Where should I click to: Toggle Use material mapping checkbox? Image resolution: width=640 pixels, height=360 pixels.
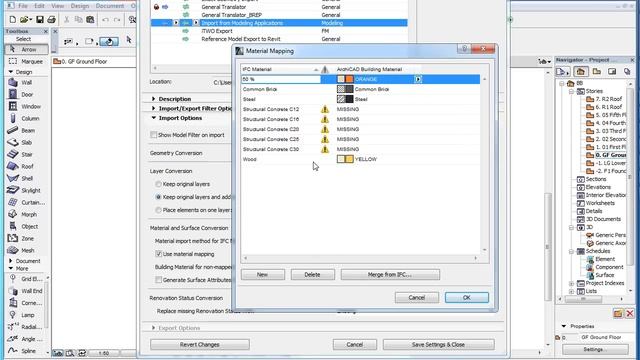pyautogui.click(x=158, y=254)
